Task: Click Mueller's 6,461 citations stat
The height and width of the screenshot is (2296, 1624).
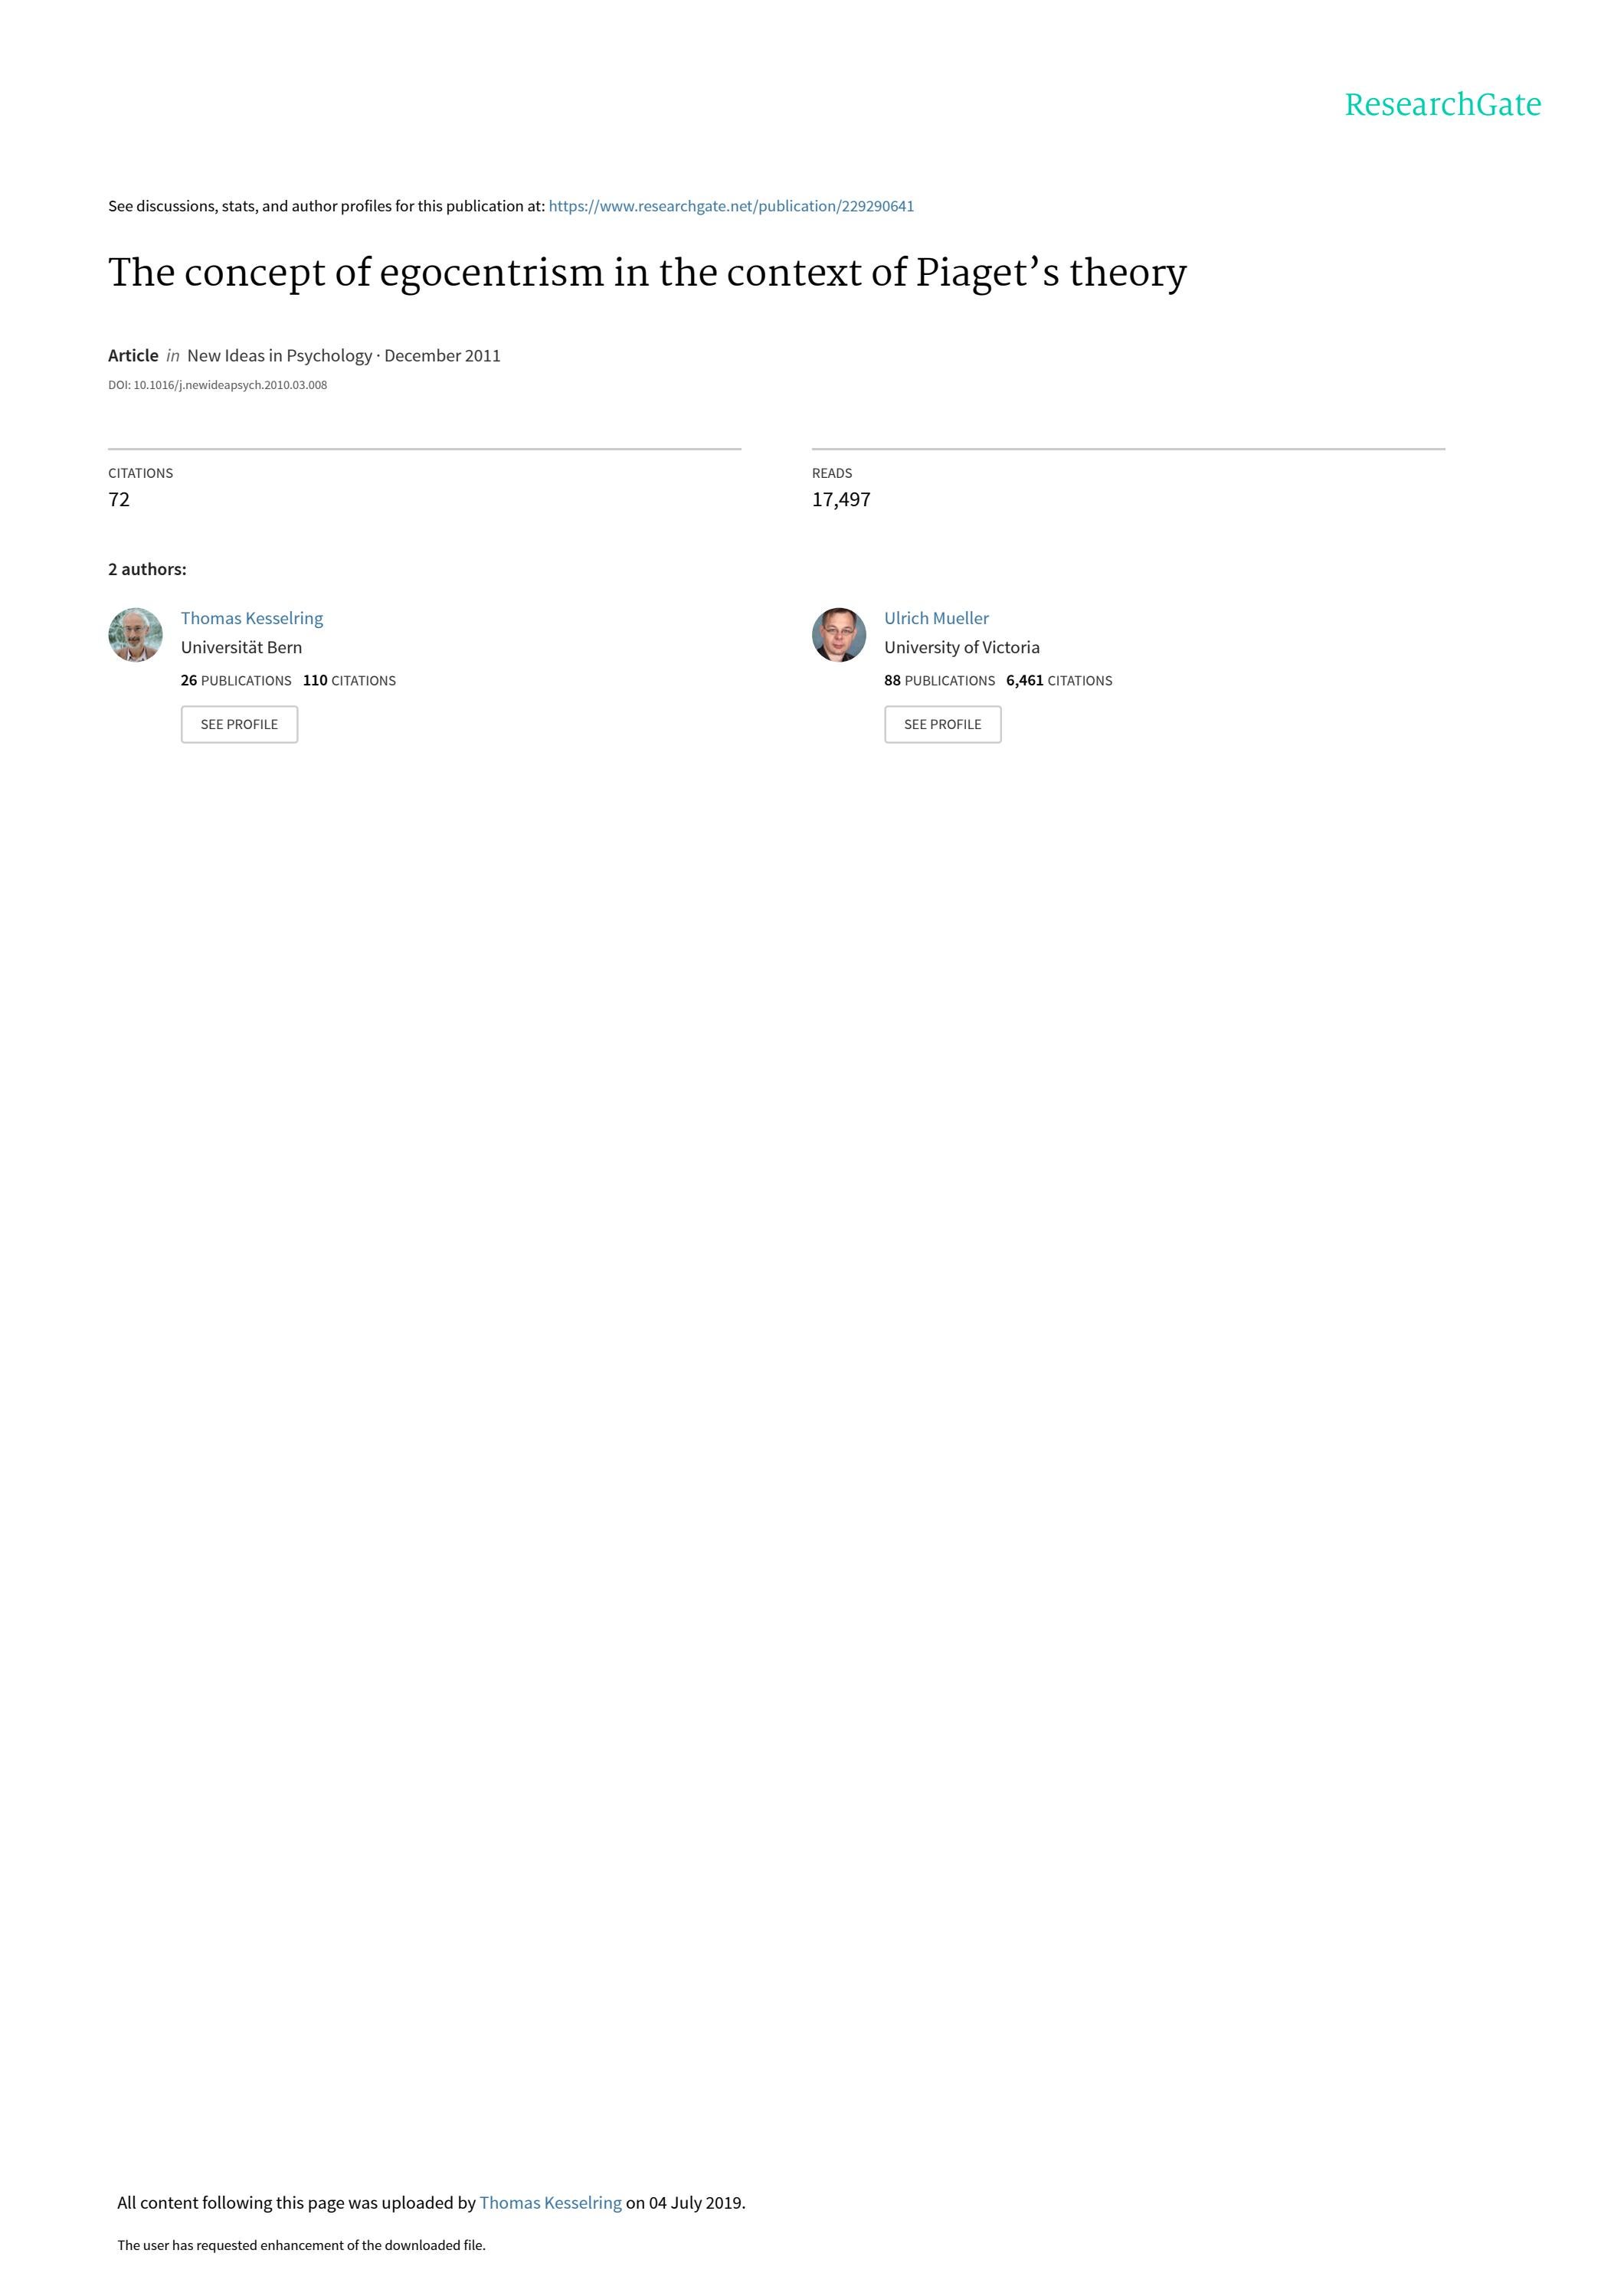Action: 1059,680
